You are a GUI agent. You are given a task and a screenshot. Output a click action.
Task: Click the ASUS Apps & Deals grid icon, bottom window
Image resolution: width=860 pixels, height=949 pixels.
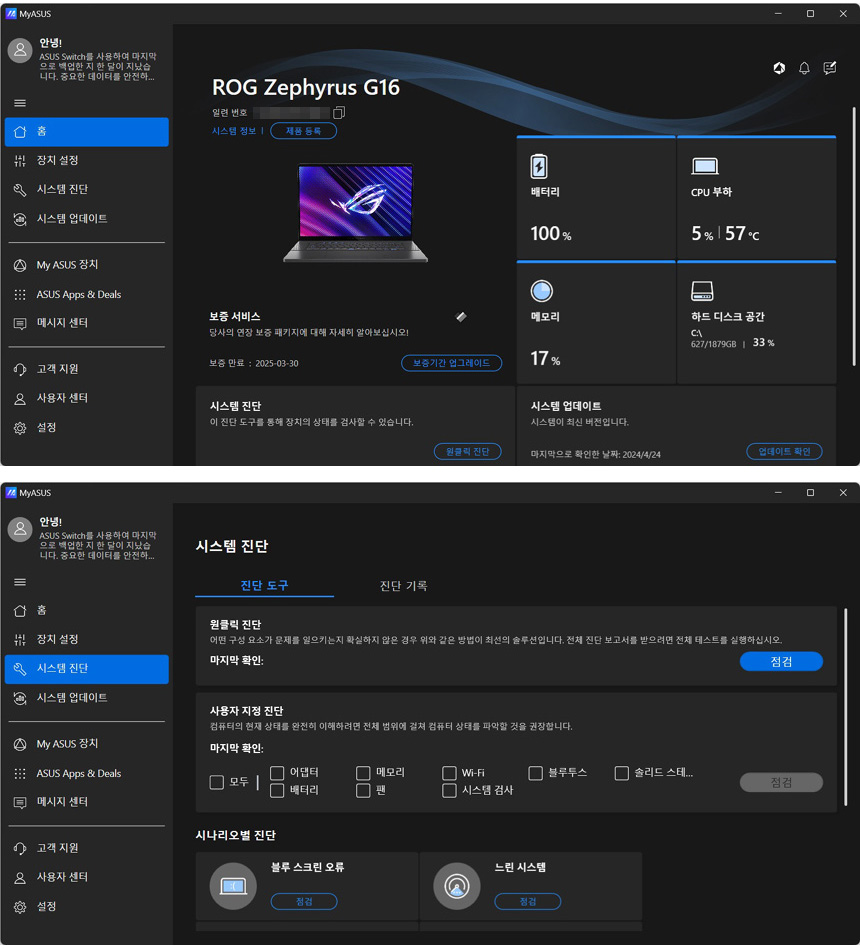pyautogui.click(x=20, y=773)
